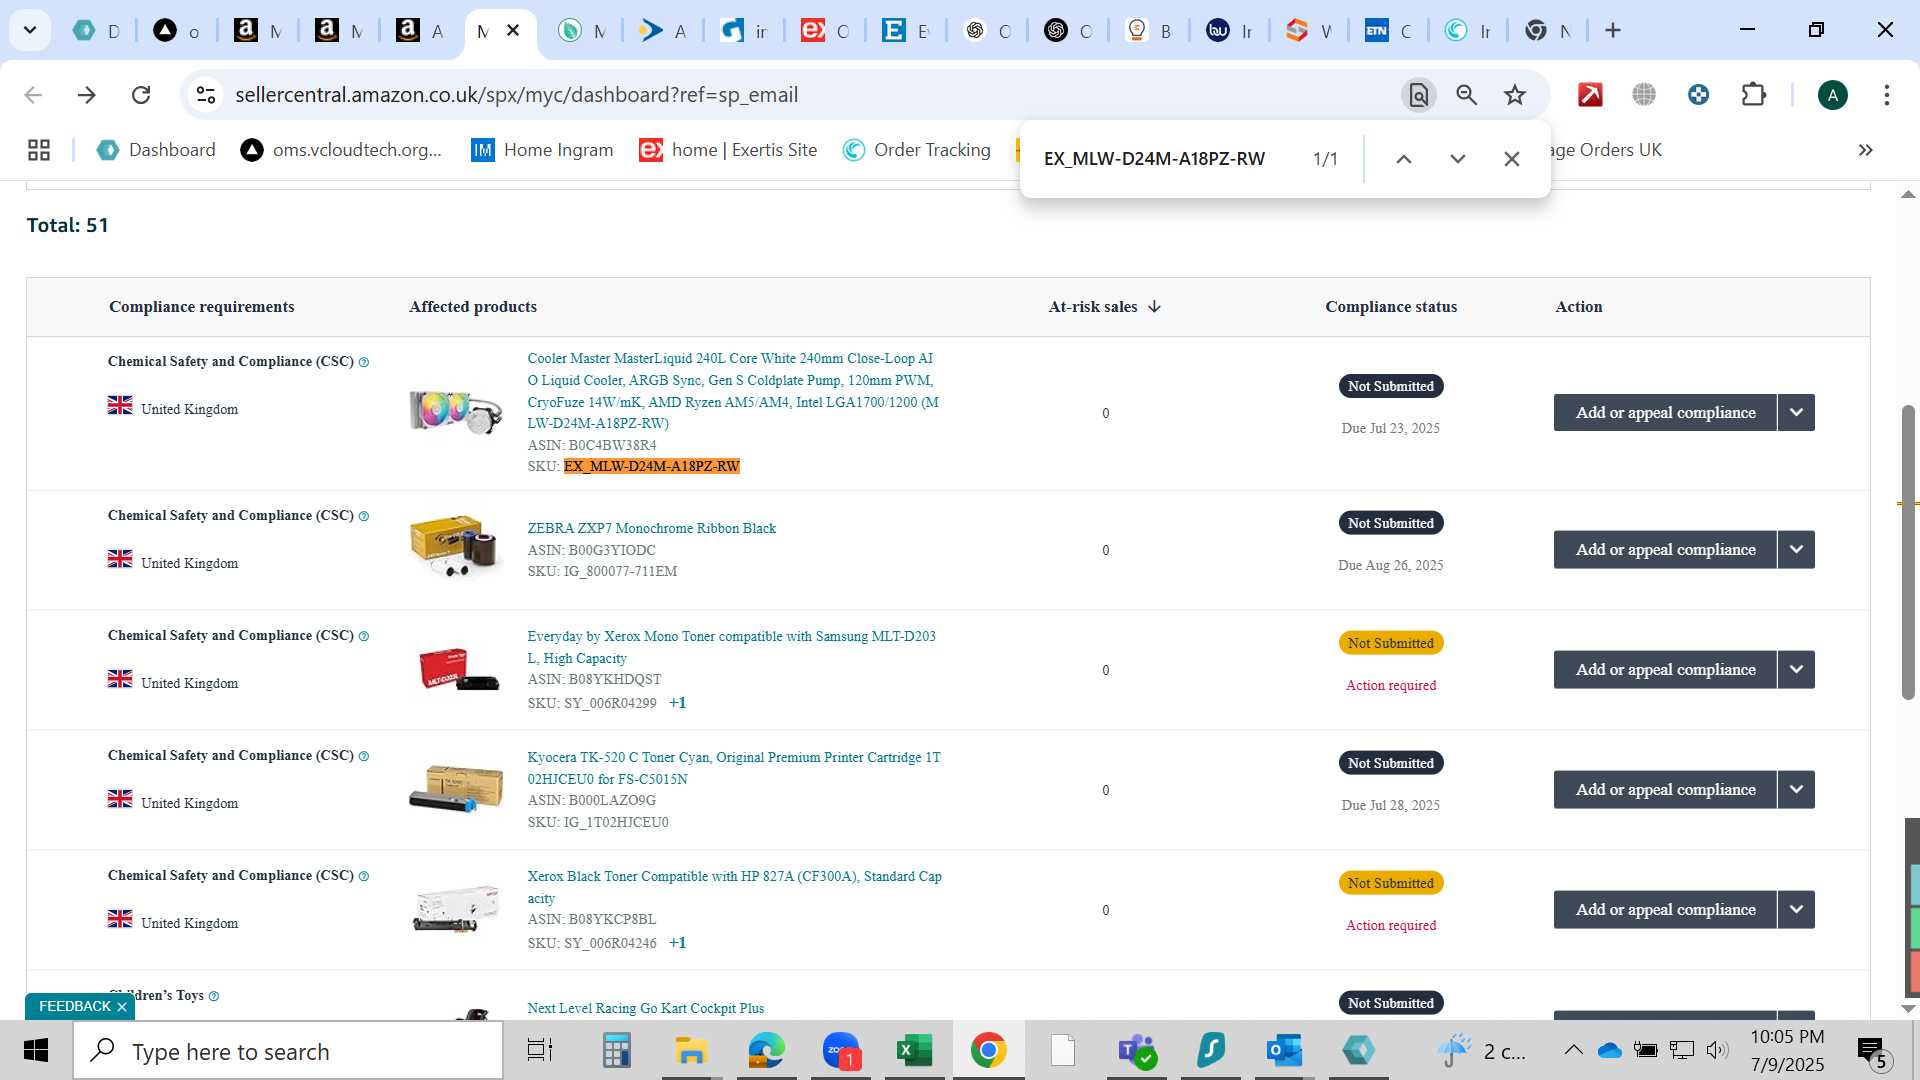Image resolution: width=1920 pixels, height=1080 pixels.
Task: Open Next Level Racing Go Kart link
Action: pyautogui.click(x=645, y=1008)
